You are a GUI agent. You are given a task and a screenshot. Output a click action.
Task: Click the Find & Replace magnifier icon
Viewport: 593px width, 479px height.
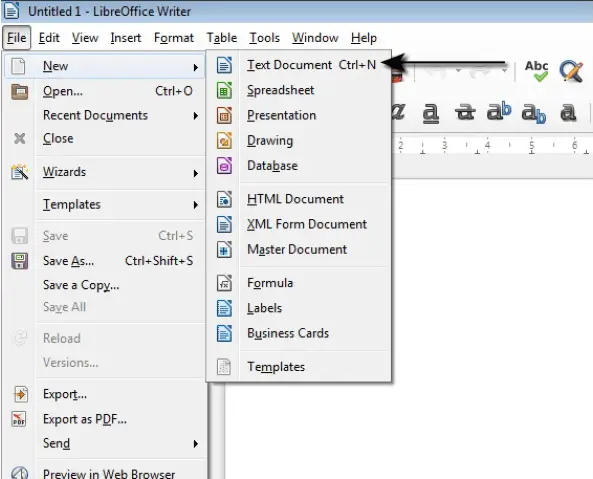point(571,71)
